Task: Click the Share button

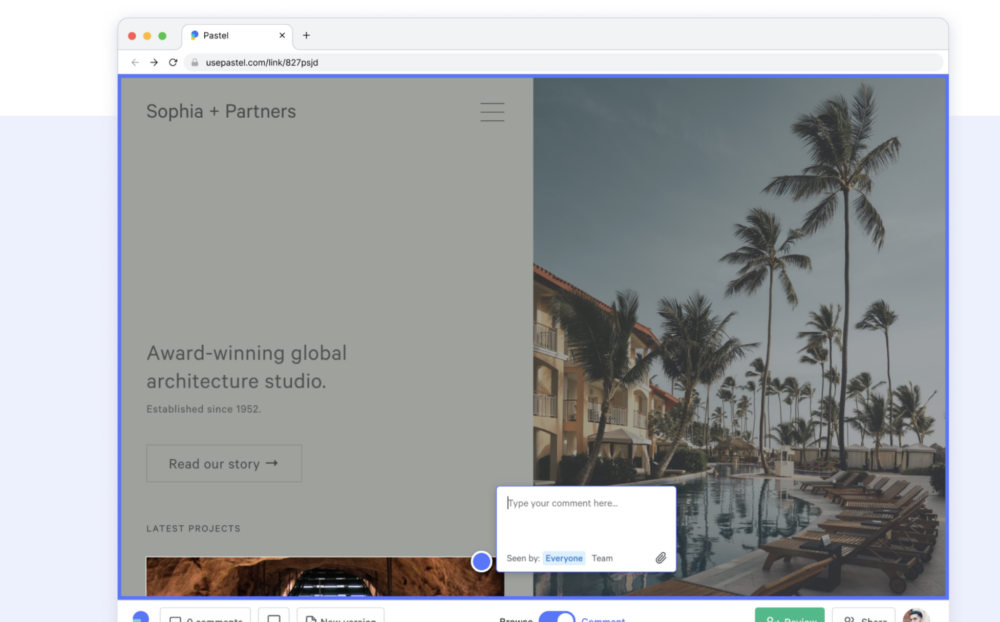Action: [863, 616]
